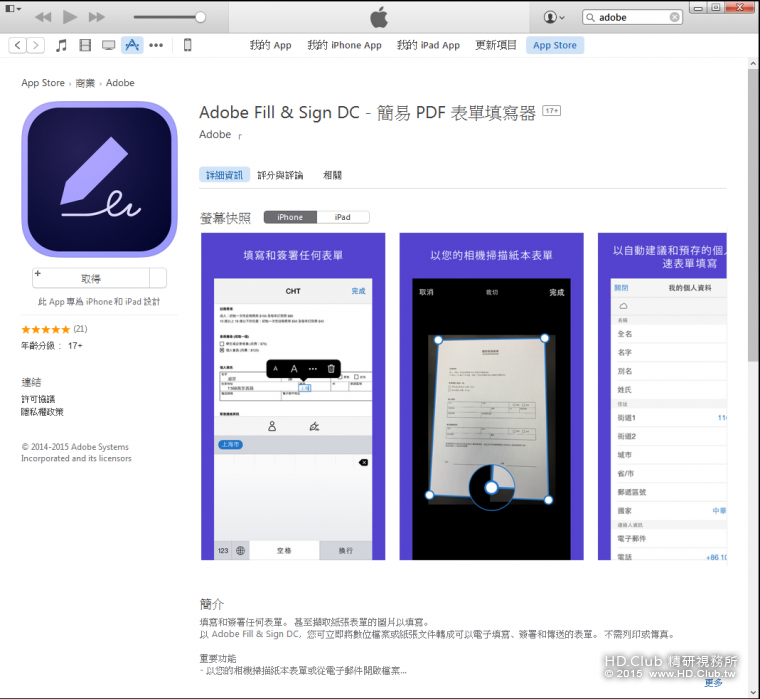Click the volume slider knob
This screenshot has width=760, height=699.
(x=200, y=17)
